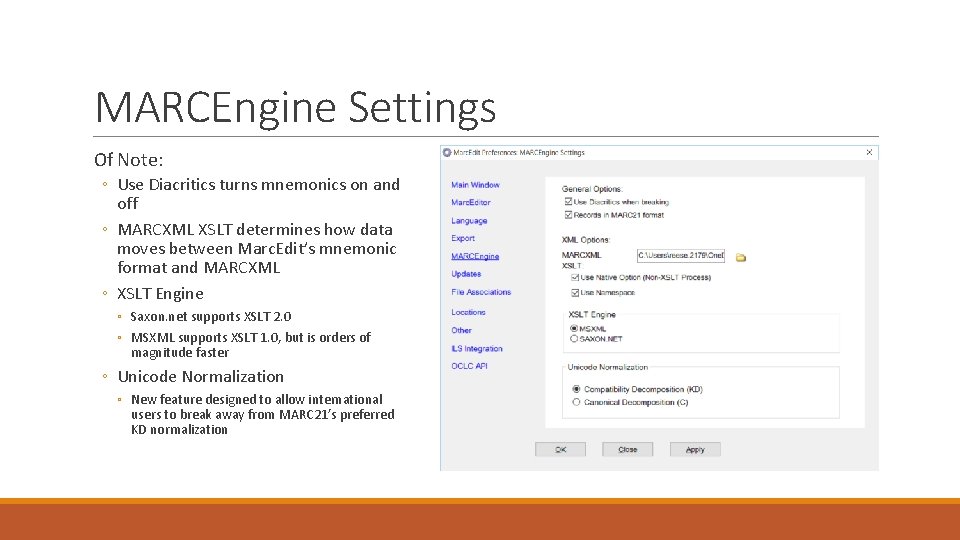This screenshot has width=960, height=540.
Task: Click the 'XML Options:' label in dialog
Action: point(586,240)
